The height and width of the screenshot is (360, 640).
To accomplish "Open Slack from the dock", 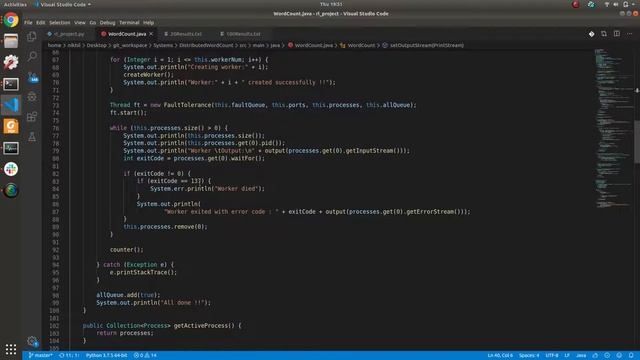I will 11,169.
